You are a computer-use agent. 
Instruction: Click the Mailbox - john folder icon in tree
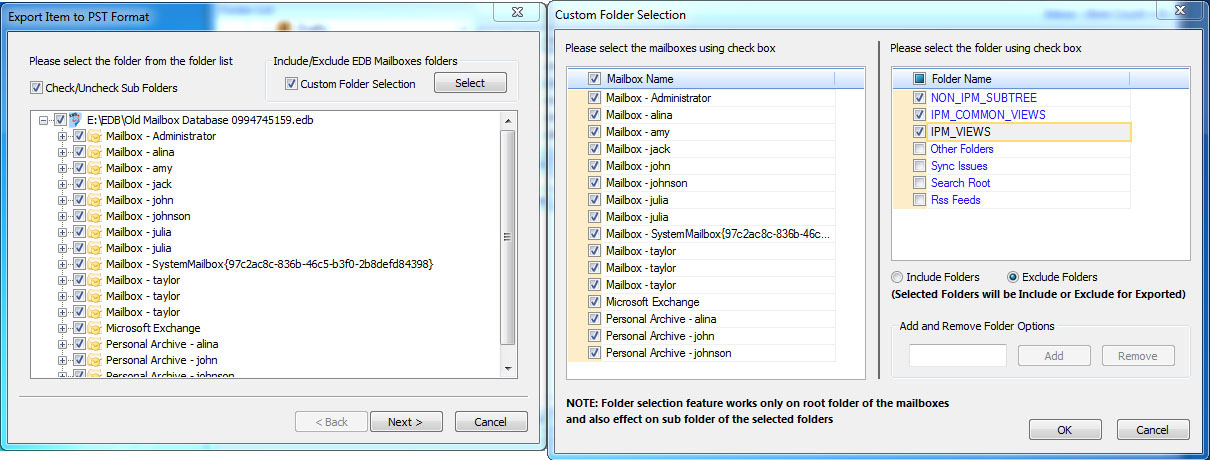click(95, 200)
